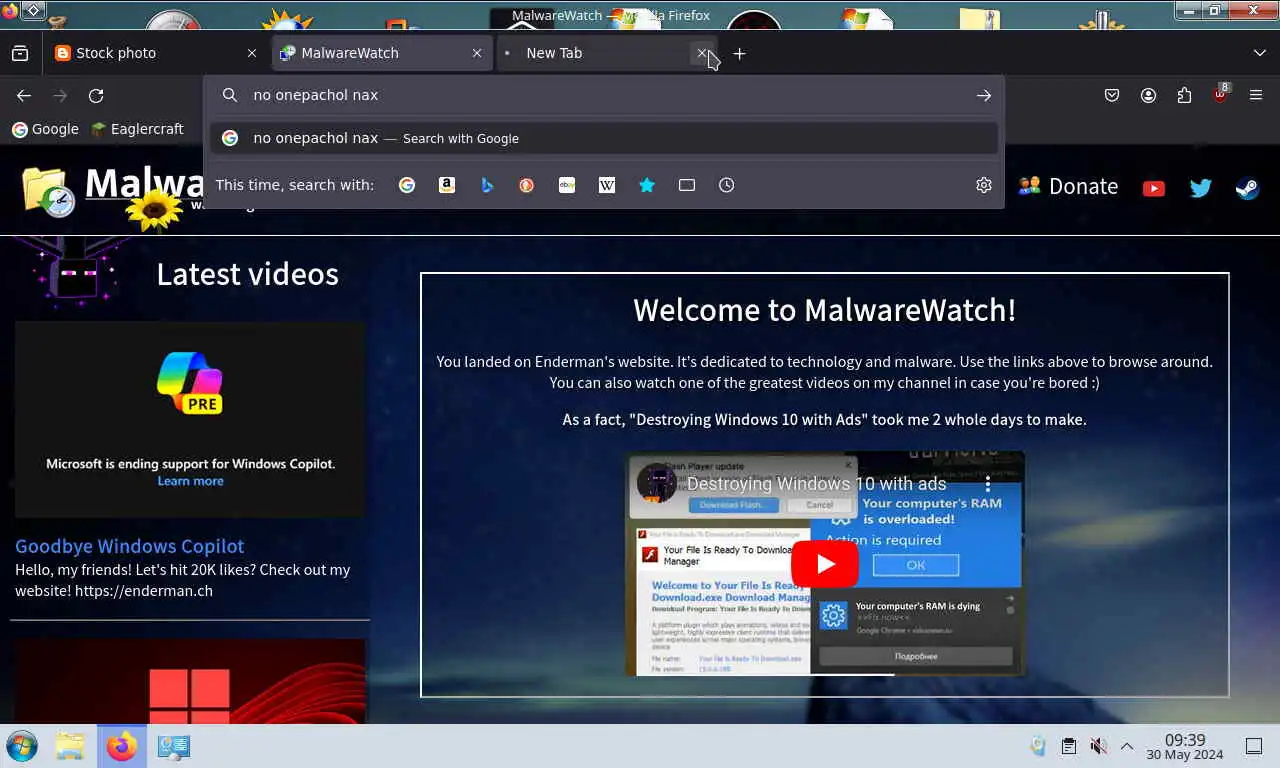The height and width of the screenshot is (768, 1280).
Task: Click YouTube channel avatar in video
Action: pos(657,483)
